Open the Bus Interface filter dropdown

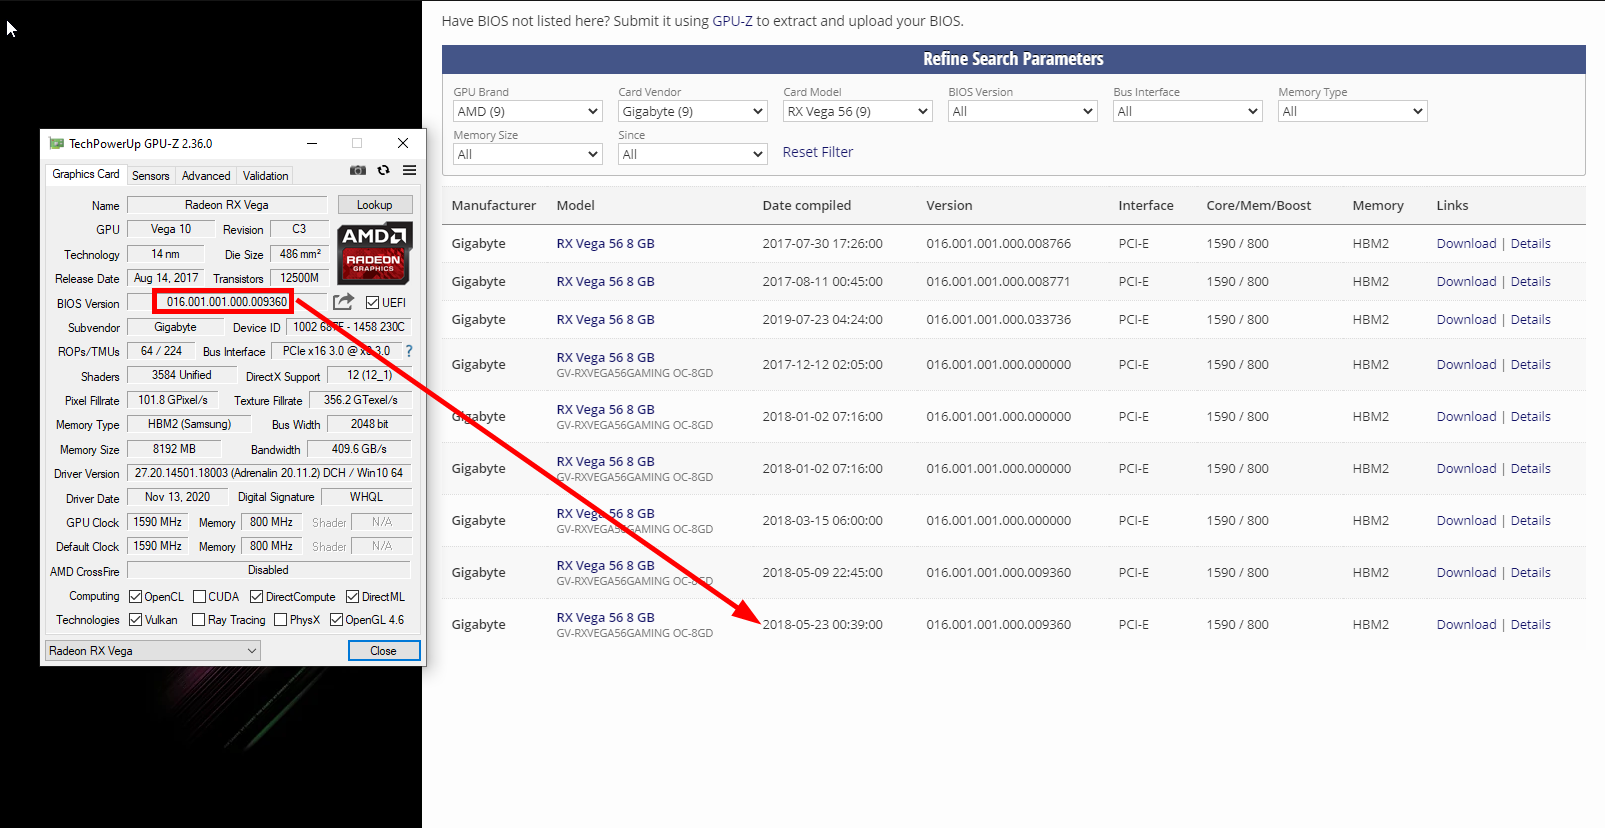coord(1187,111)
